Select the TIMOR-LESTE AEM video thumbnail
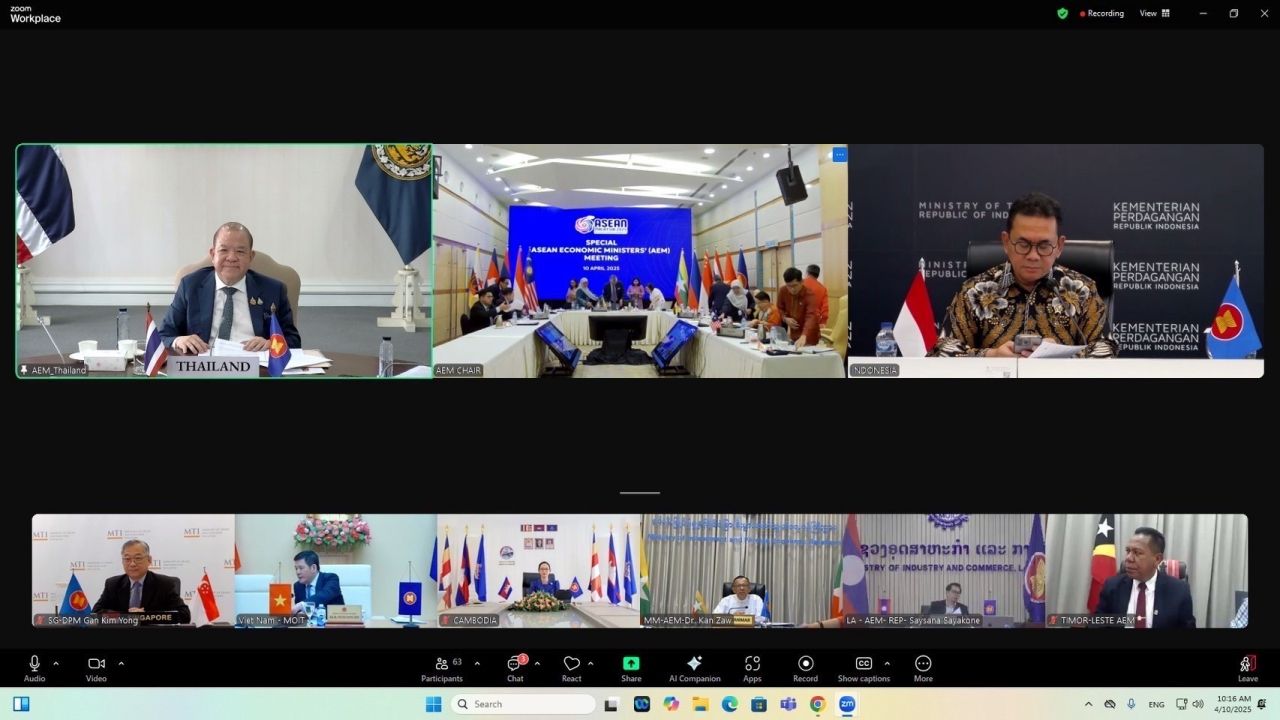Image resolution: width=1280 pixels, height=720 pixels. 1146,570
